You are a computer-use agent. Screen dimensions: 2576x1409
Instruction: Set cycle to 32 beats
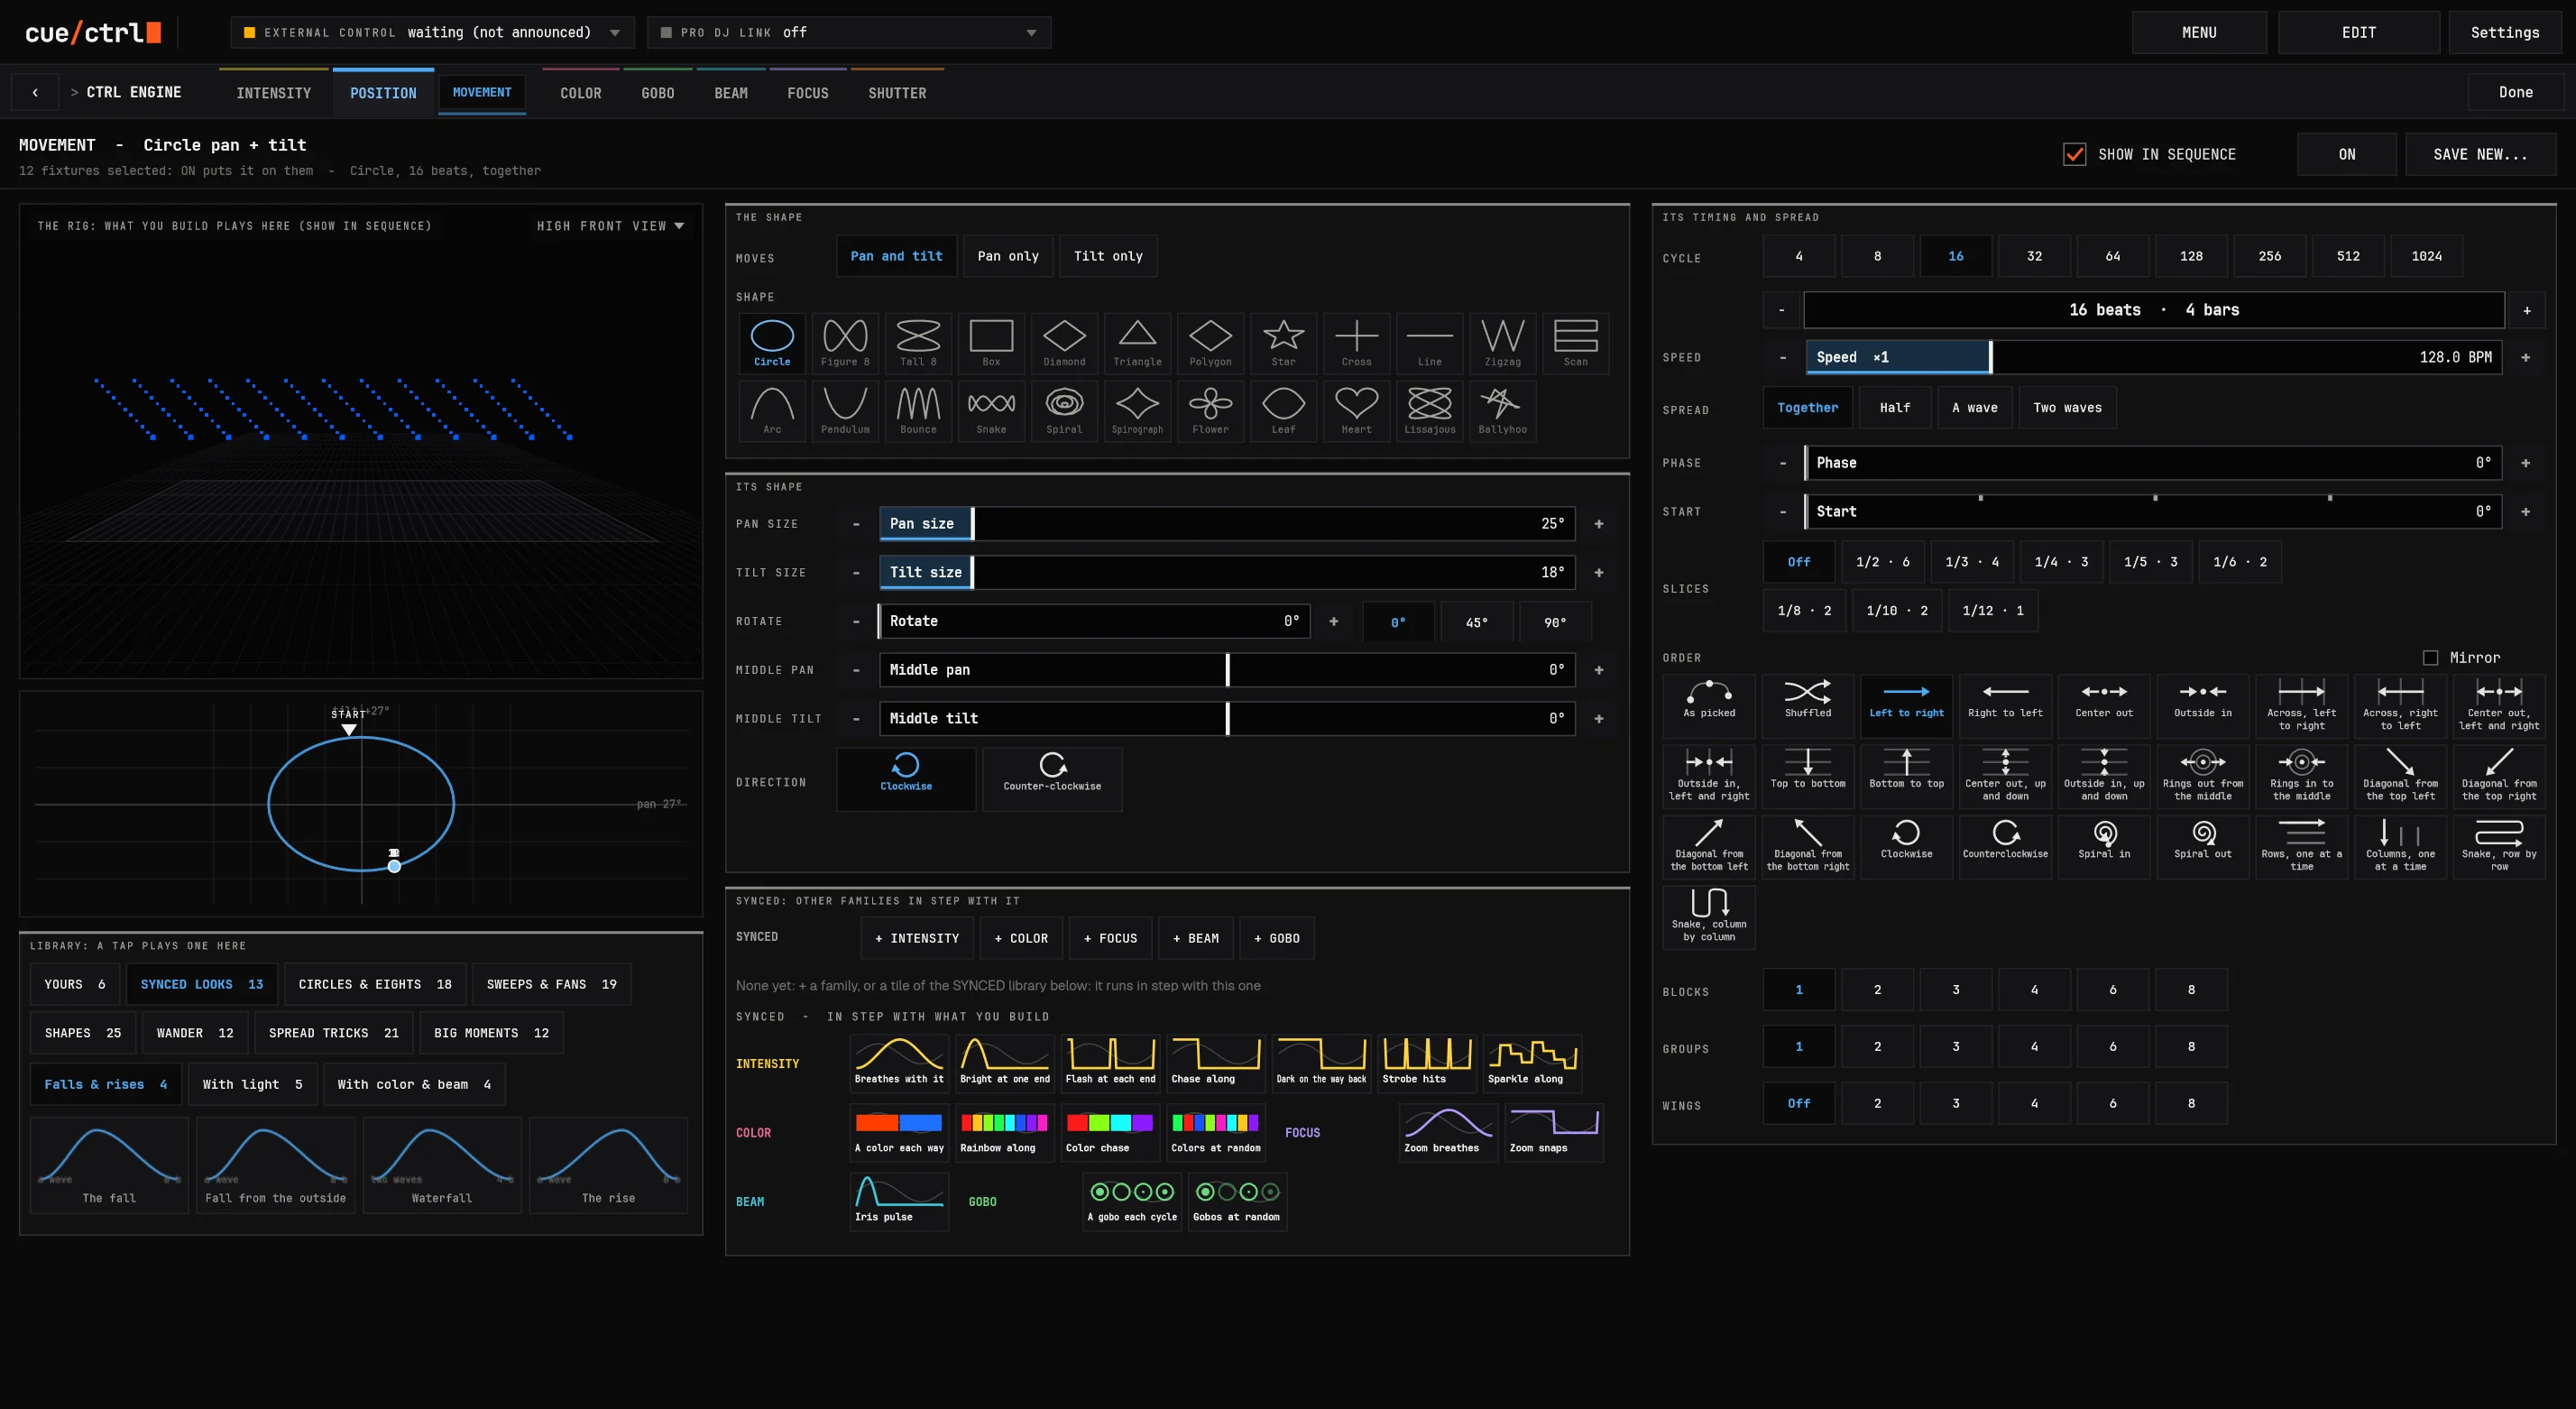2034,256
